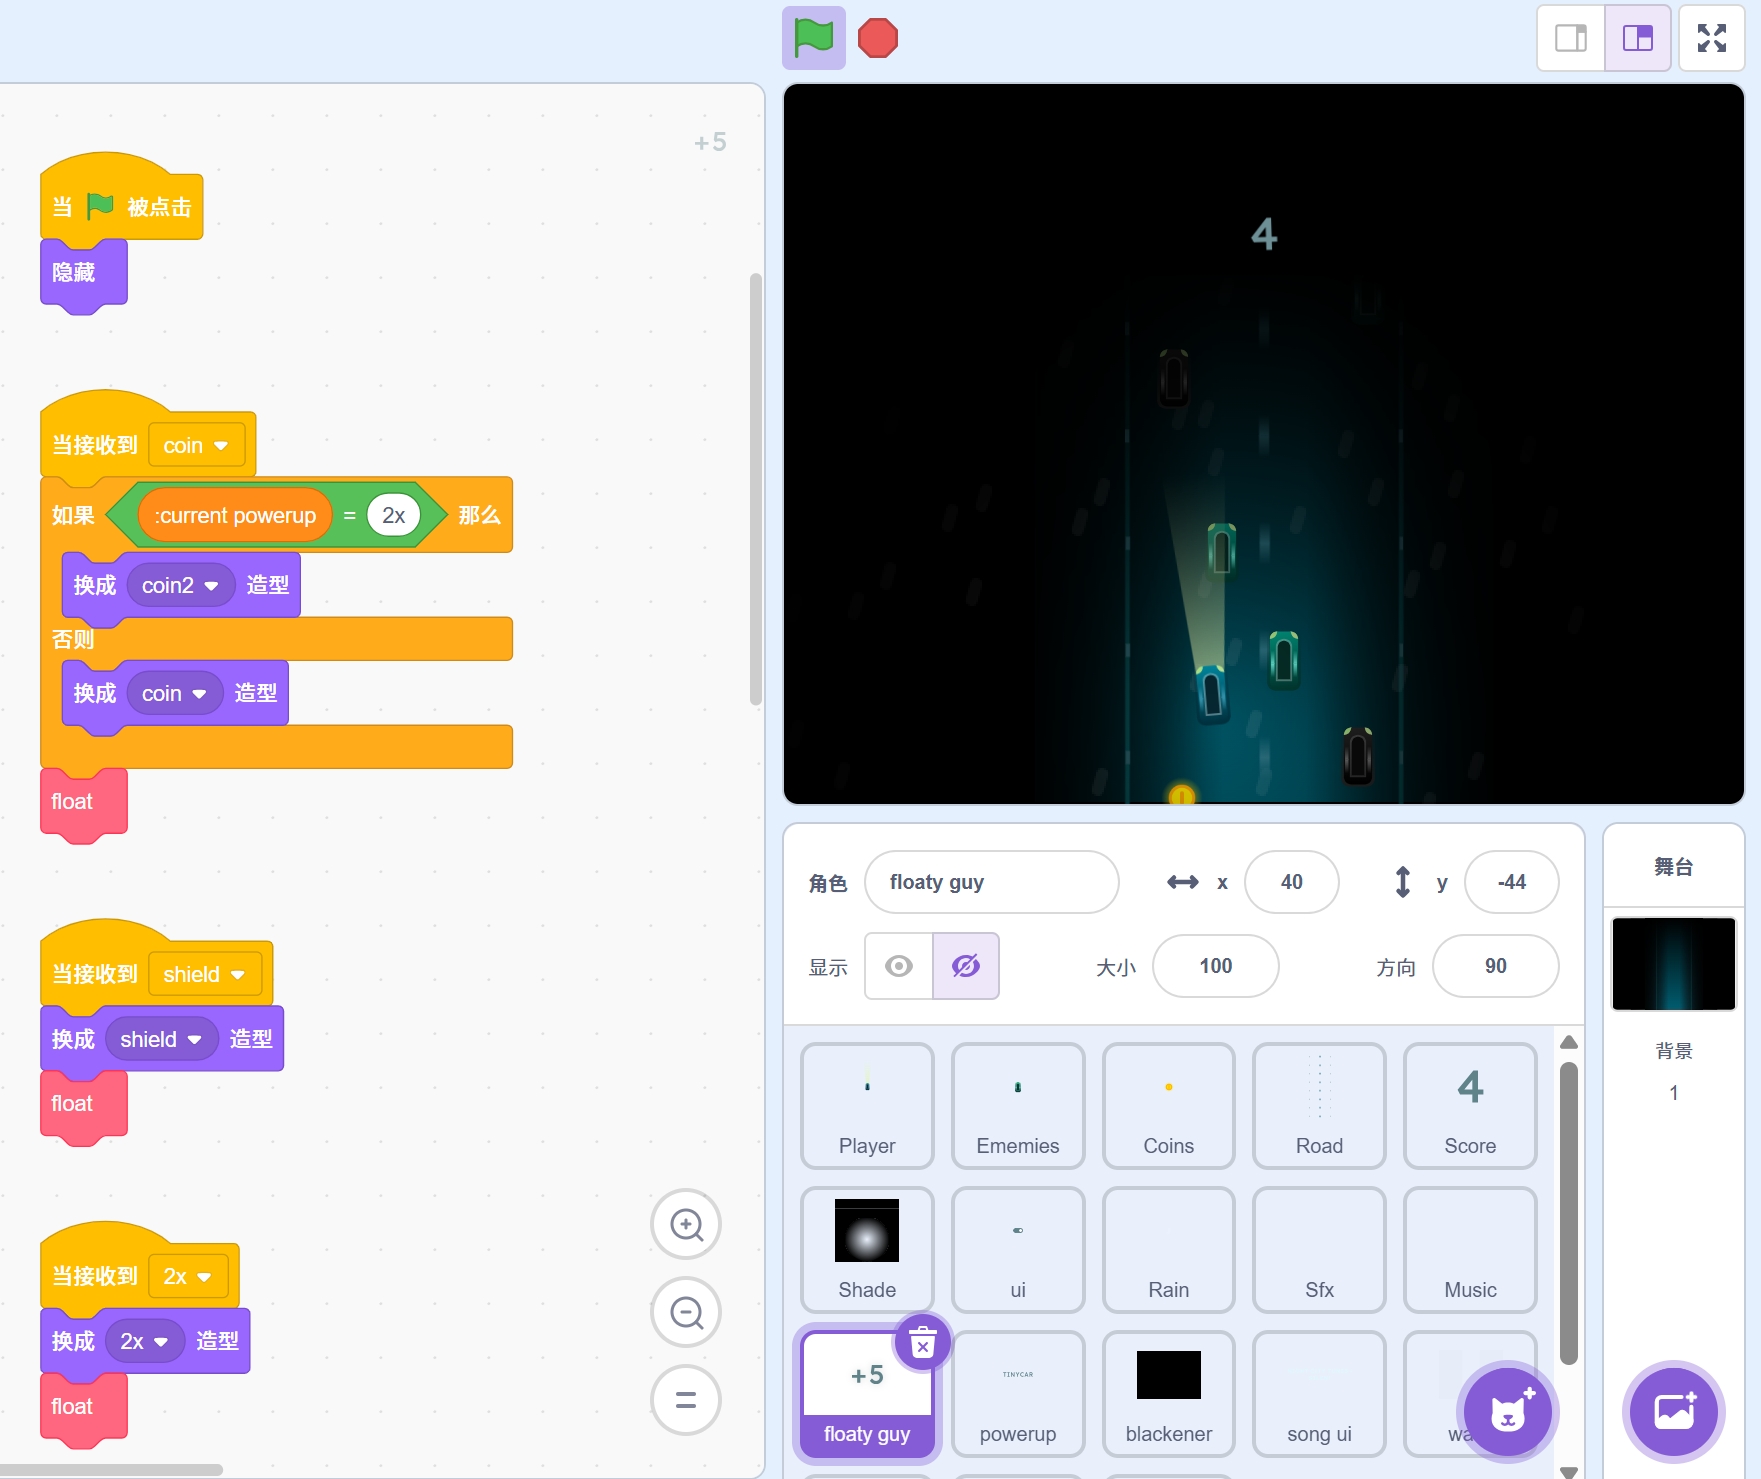This screenshot has height=1479, width=1761.
Task: Enter full screen stage mode
Action: [x=1711, y=39]
